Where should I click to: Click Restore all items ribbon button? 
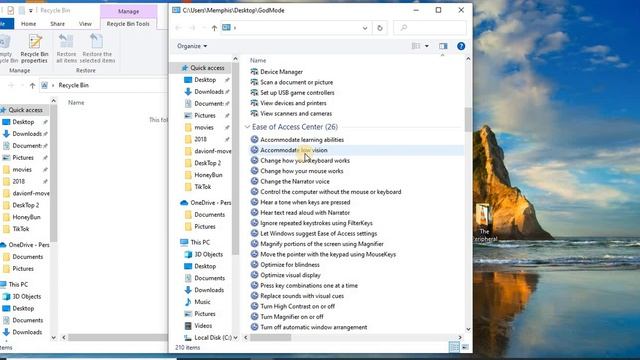tap(66, 48)
